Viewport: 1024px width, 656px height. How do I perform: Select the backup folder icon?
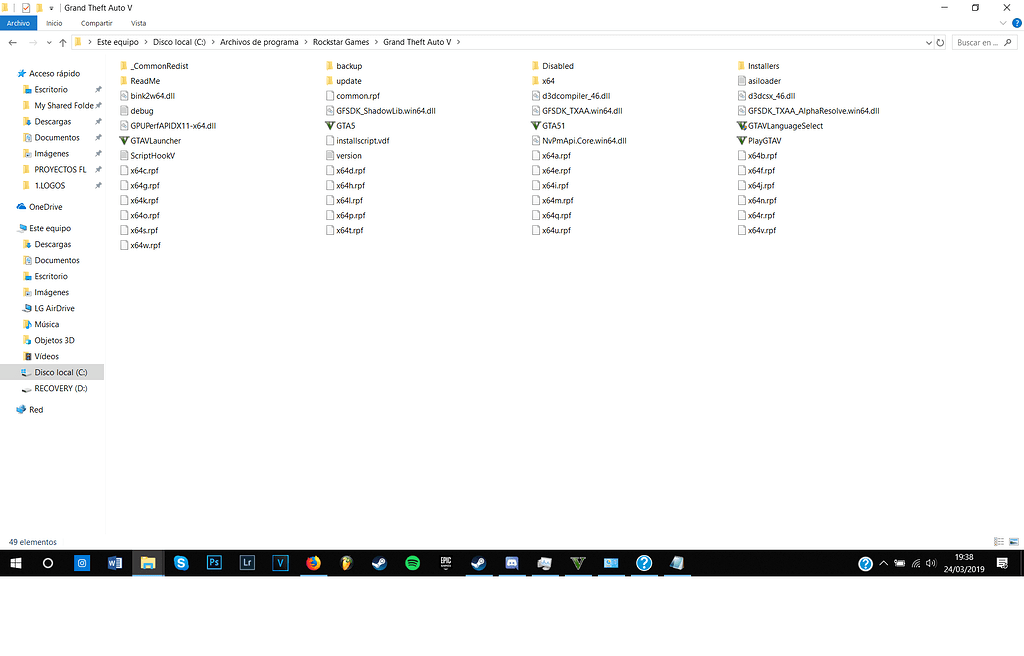pyautogui.click(x=330, y=66)
